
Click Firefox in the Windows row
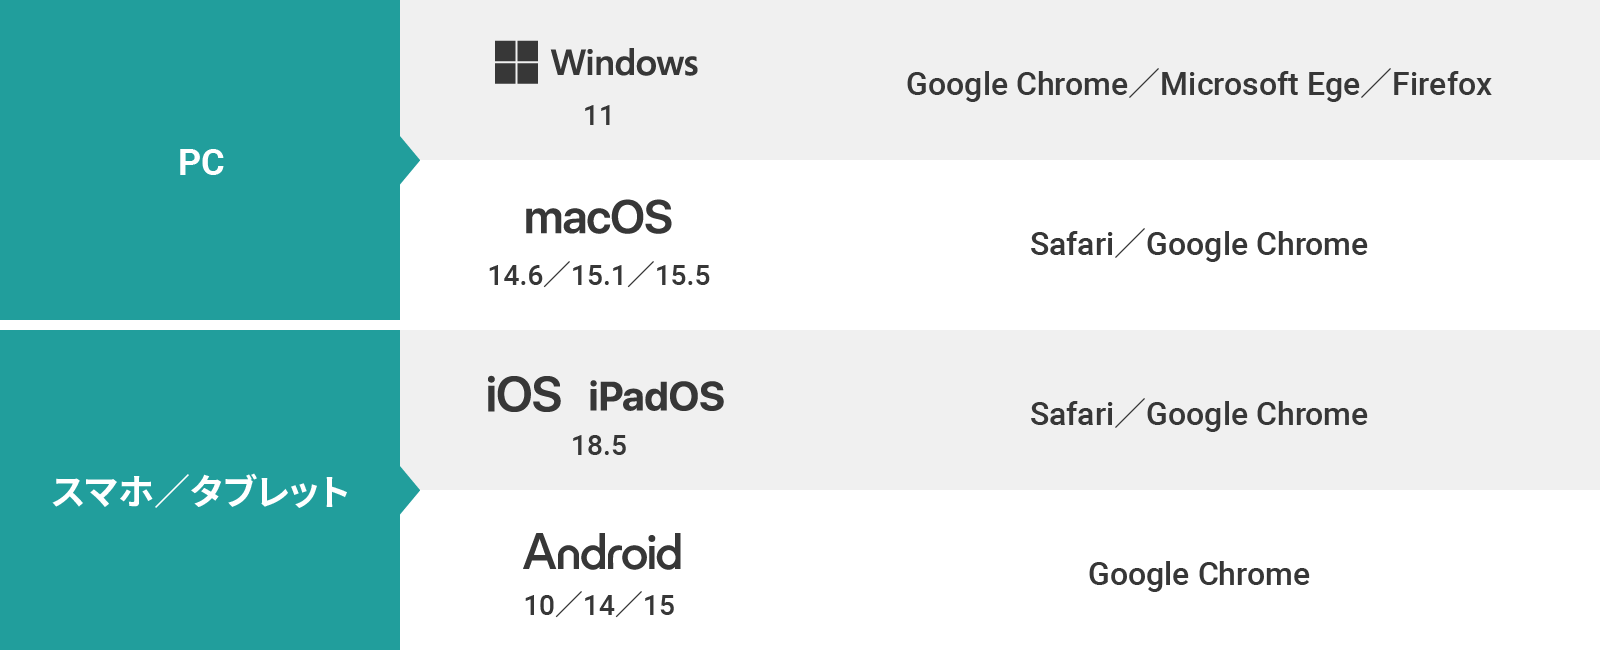click(1442, 85)
